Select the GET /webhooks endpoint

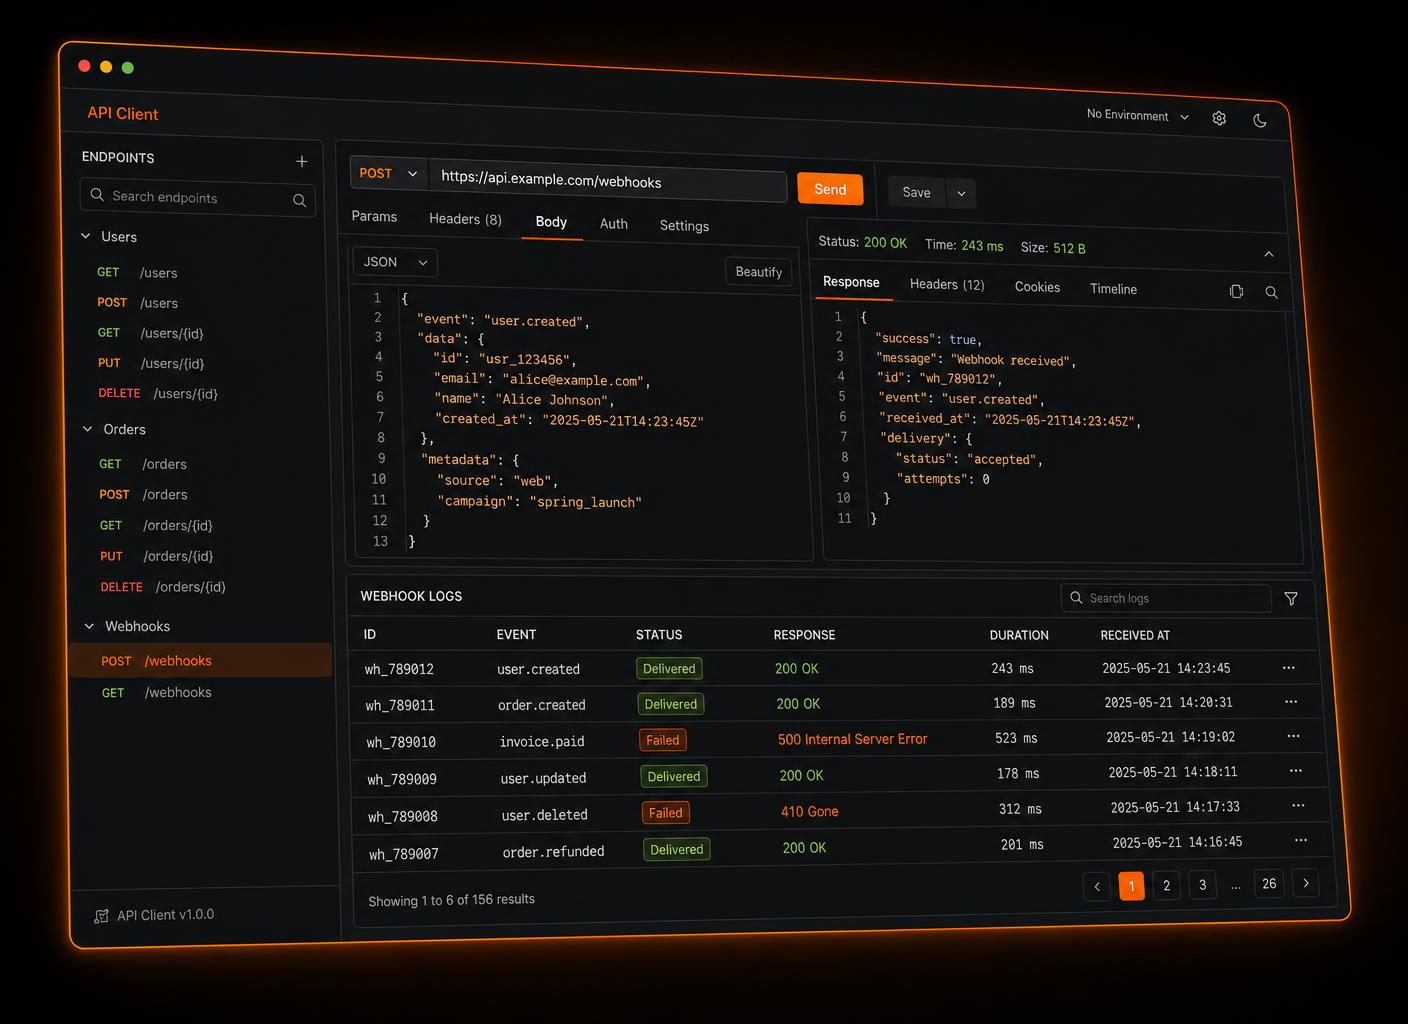pos(157,692)
